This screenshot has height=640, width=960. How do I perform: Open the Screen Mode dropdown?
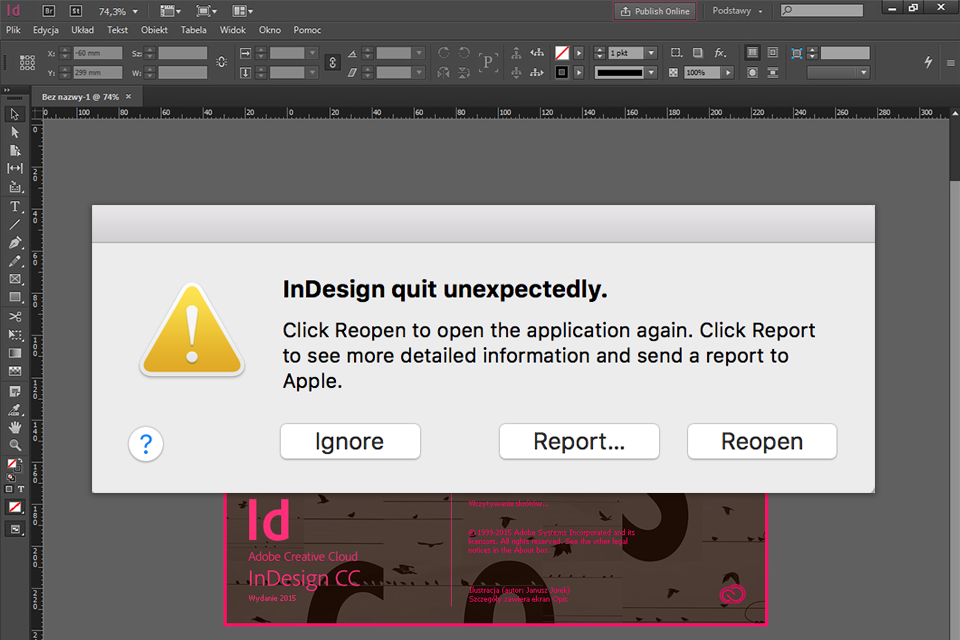207,11
